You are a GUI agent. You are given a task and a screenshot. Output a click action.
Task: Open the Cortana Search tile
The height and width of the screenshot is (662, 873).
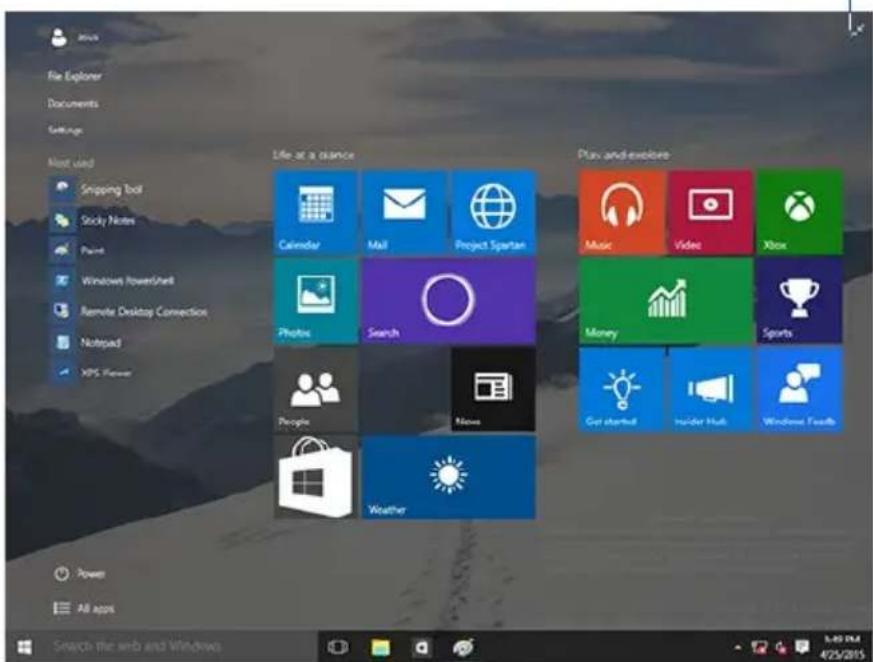click(449, 301)
